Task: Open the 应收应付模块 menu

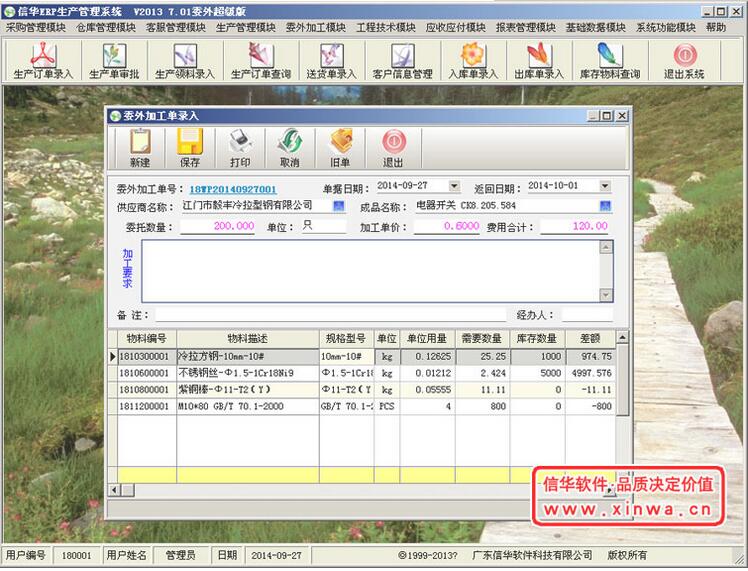Action: (x=456, y=28)
